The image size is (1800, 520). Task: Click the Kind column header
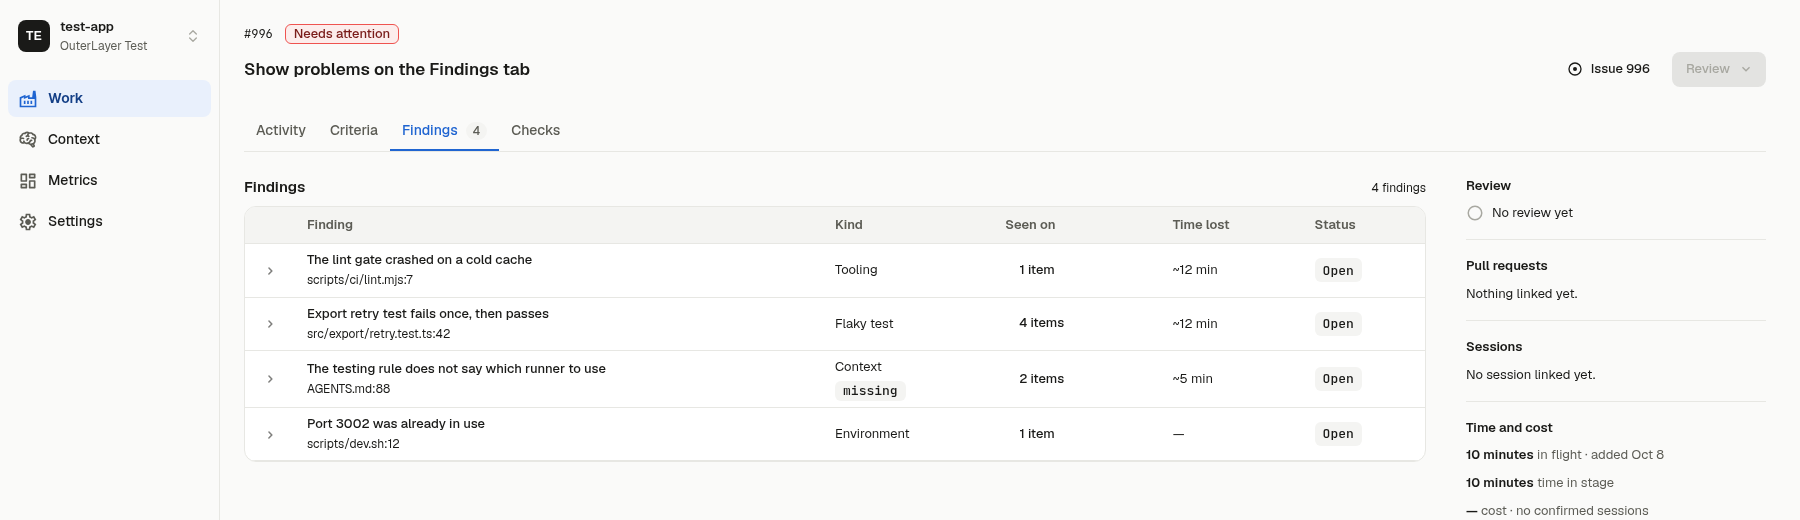tap(849, 225)
